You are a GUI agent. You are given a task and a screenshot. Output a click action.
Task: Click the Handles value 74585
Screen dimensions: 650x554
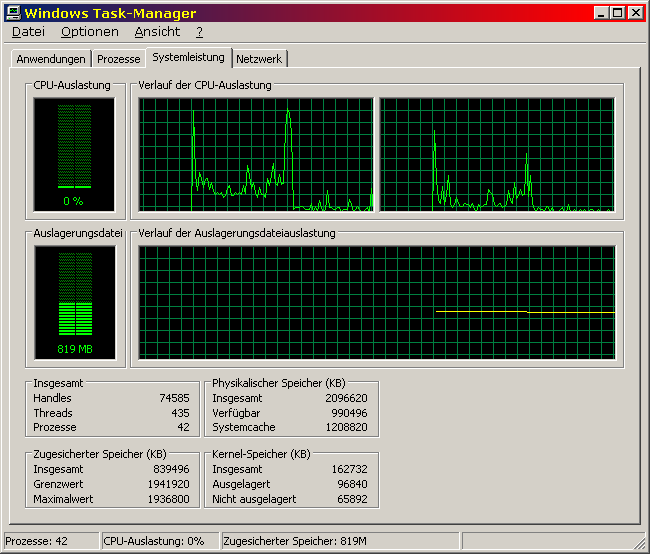(175, 398)
